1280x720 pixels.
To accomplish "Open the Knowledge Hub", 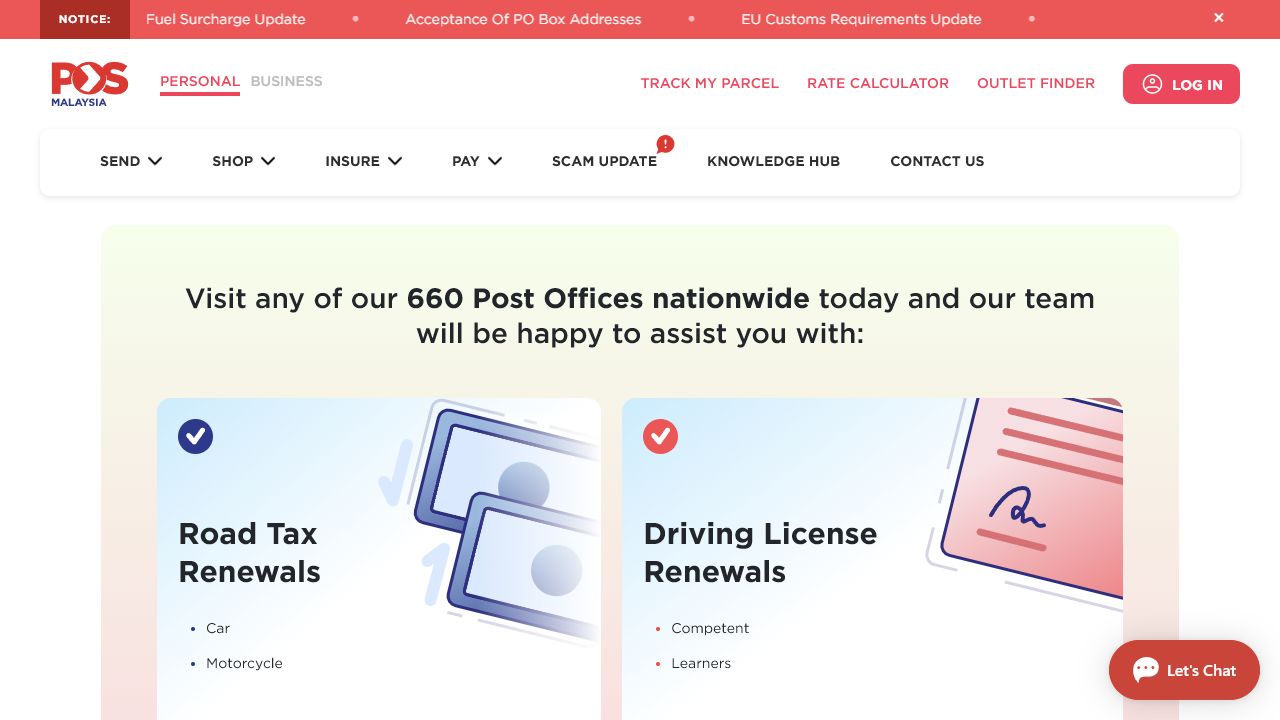I will 773,161.
